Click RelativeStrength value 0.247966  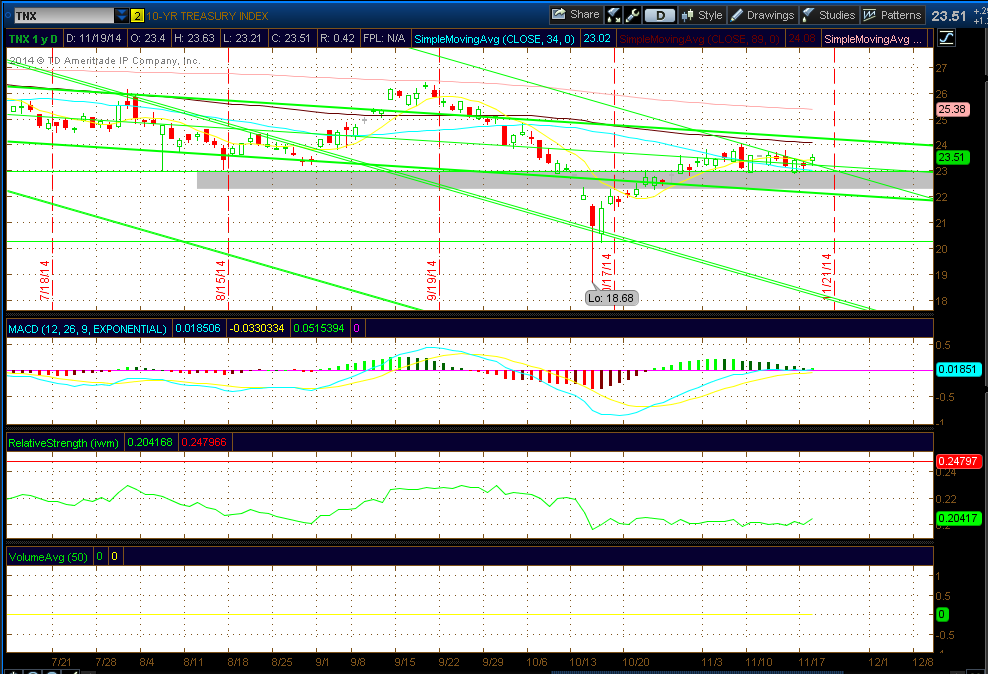click(x=204, y=443)
